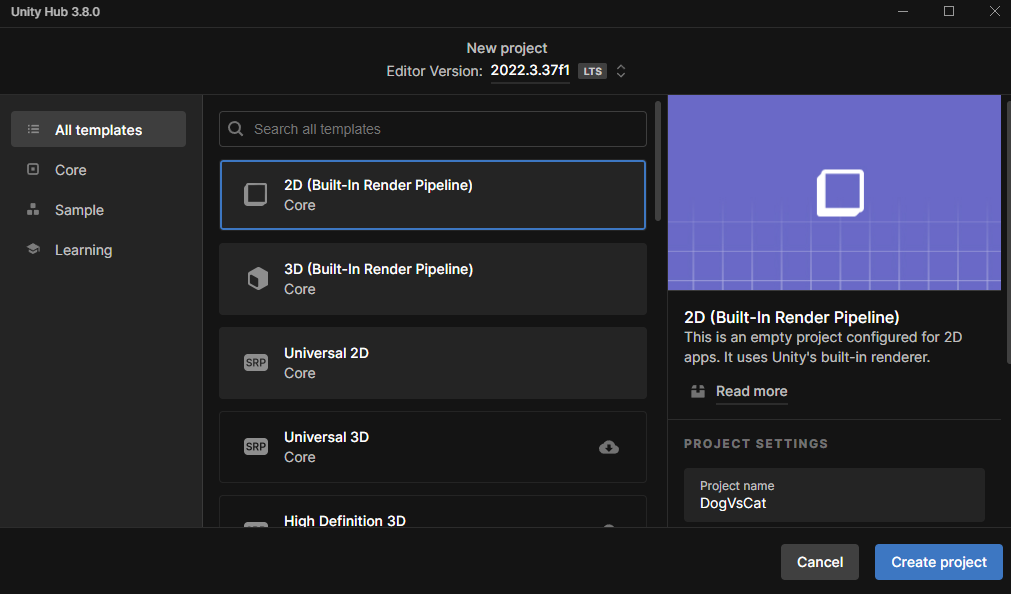Click the New project heading
1011x594 pixels.
click(507, 48)
